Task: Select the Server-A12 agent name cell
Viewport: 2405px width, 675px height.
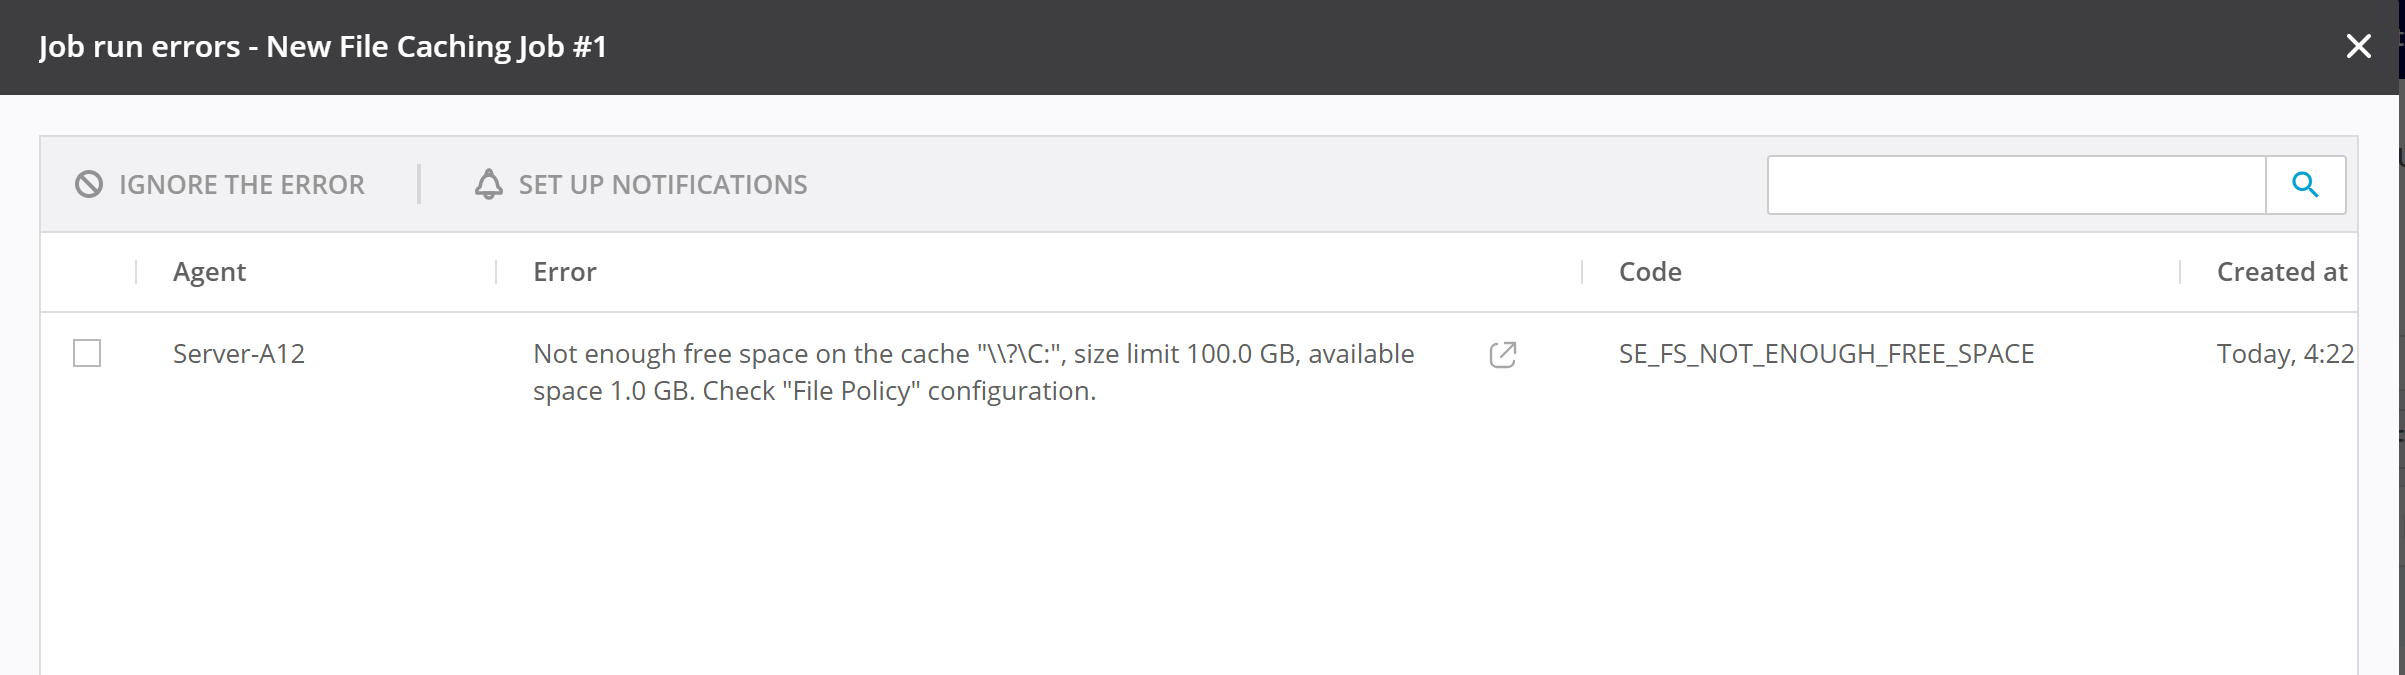Action: 239,354
